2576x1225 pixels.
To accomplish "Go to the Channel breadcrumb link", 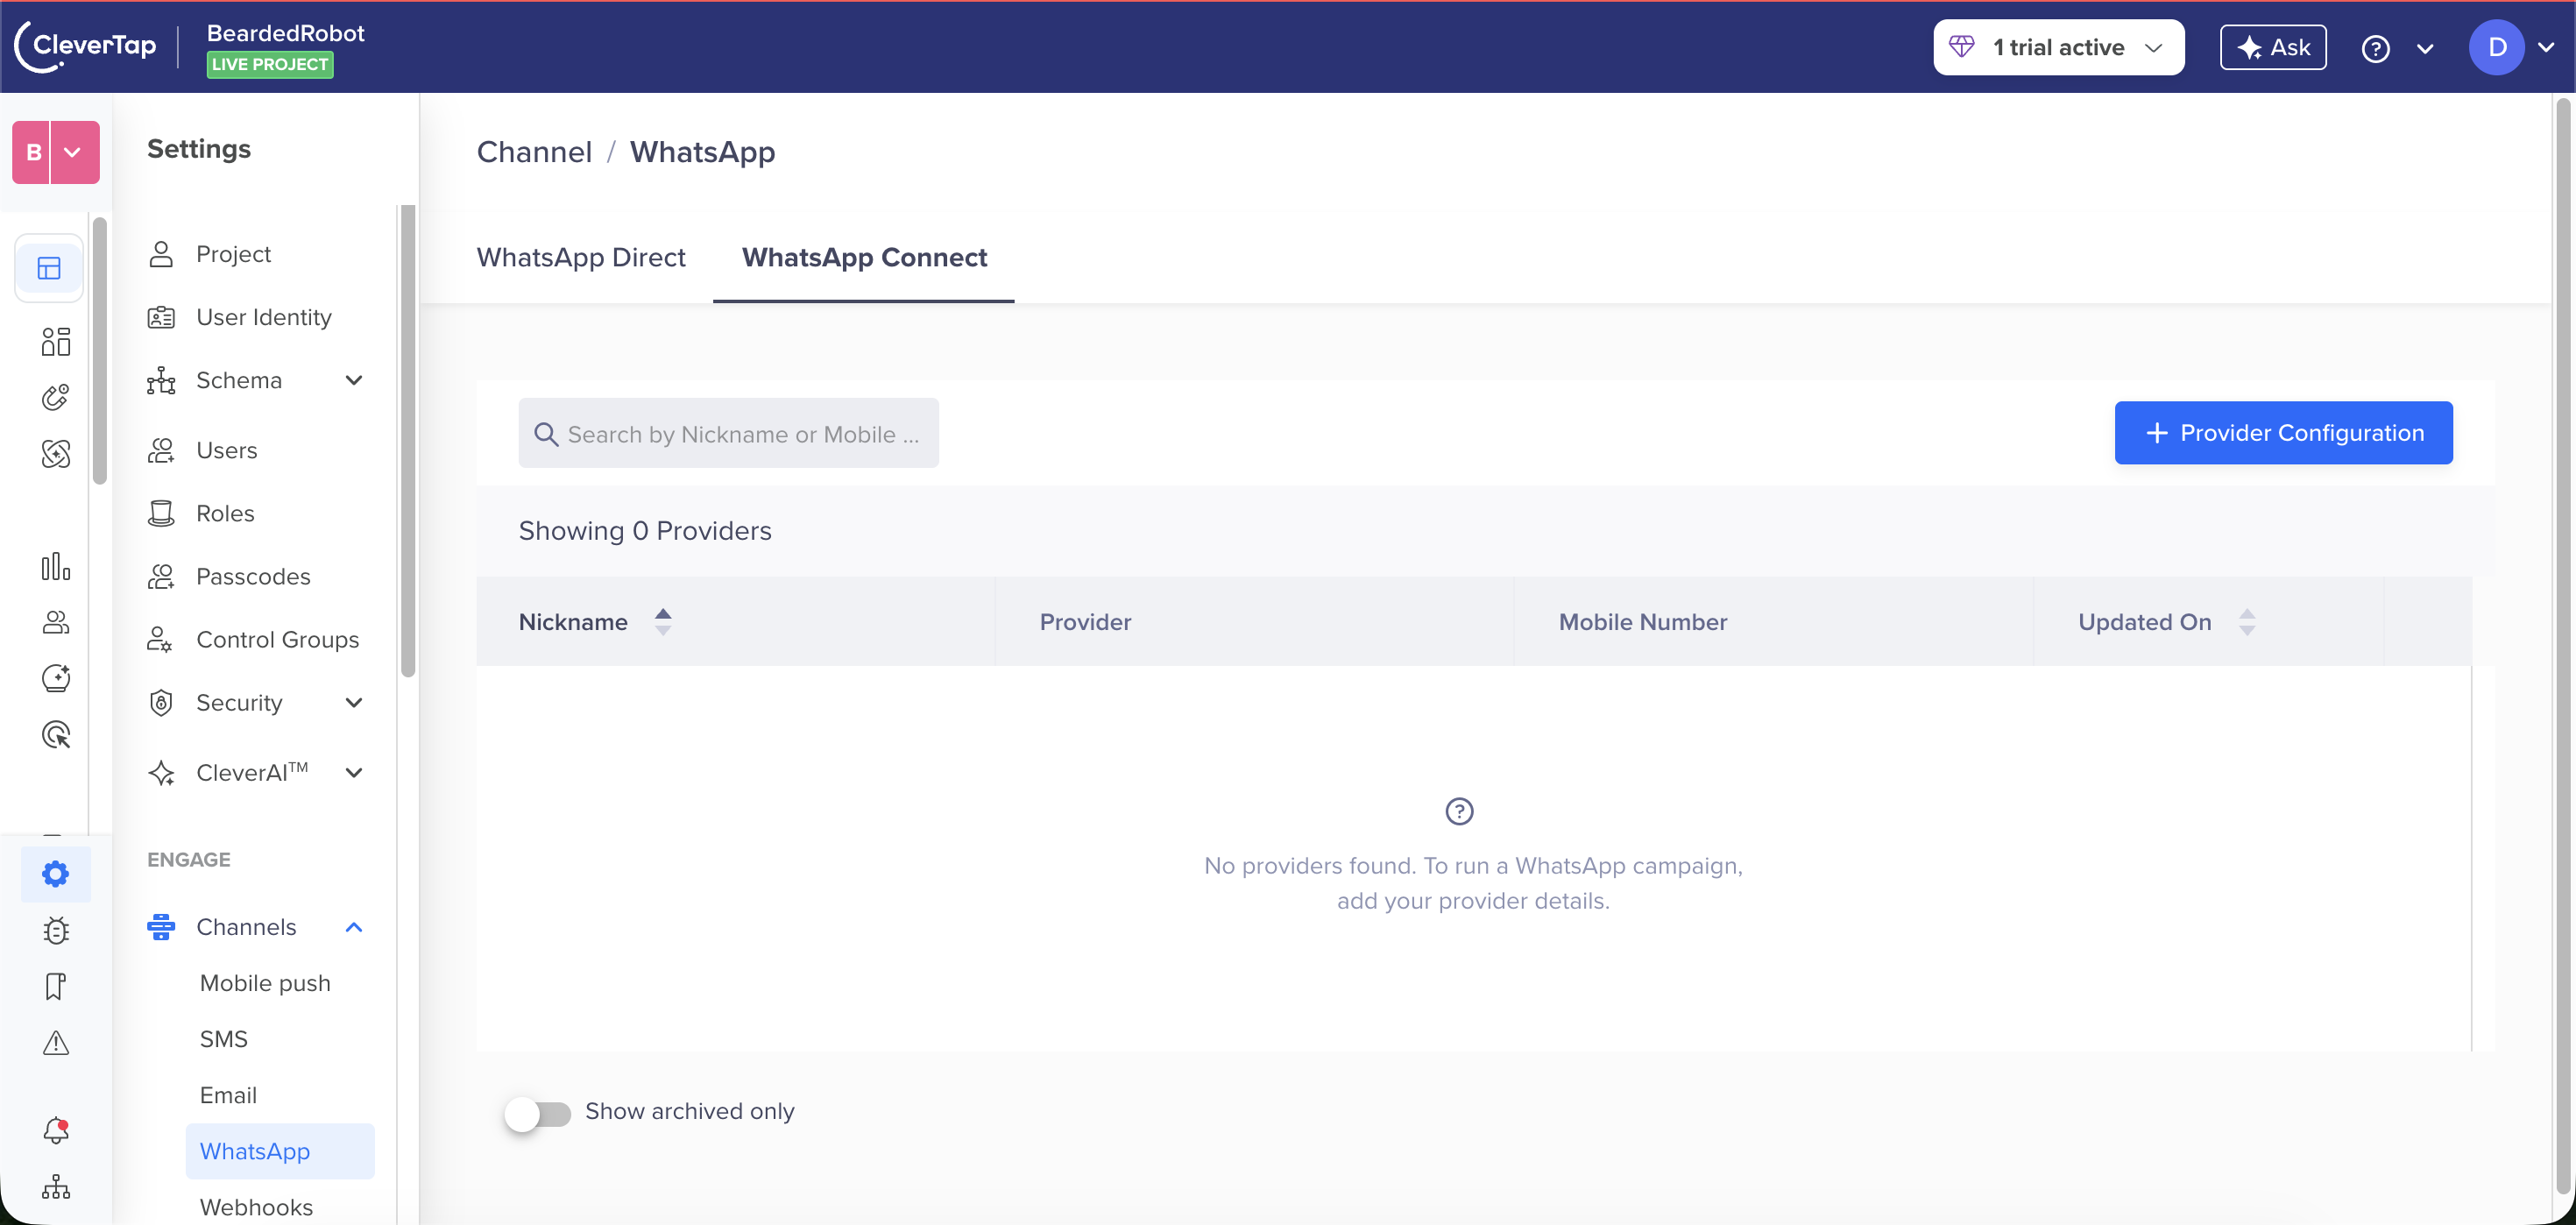I will pos(534,152).
